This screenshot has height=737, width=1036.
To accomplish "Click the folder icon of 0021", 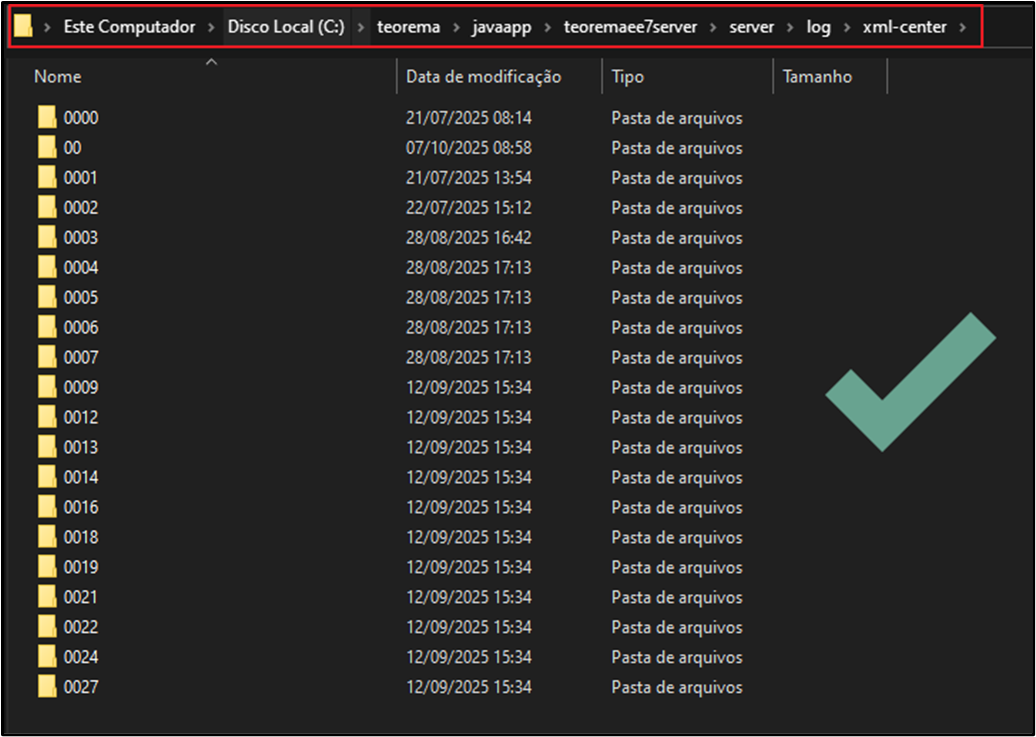I will point(47,597).
